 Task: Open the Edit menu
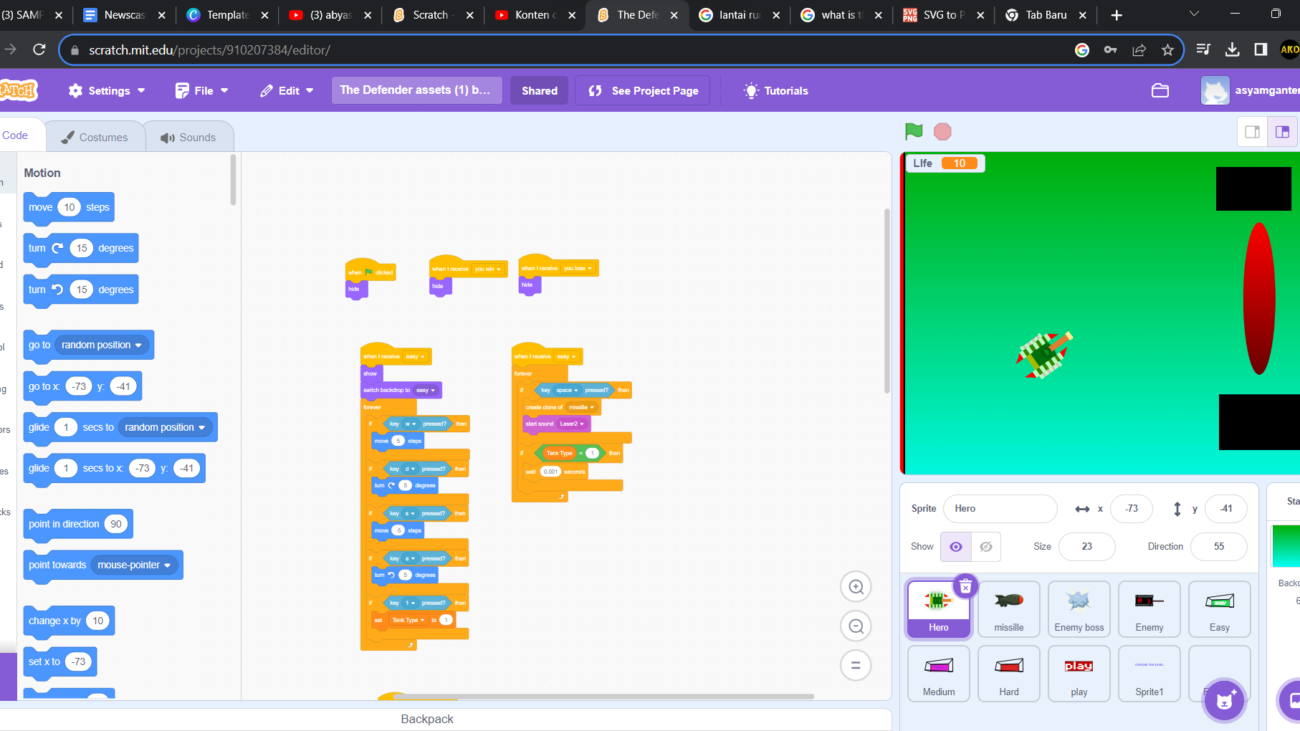click(x=287, y=90)
